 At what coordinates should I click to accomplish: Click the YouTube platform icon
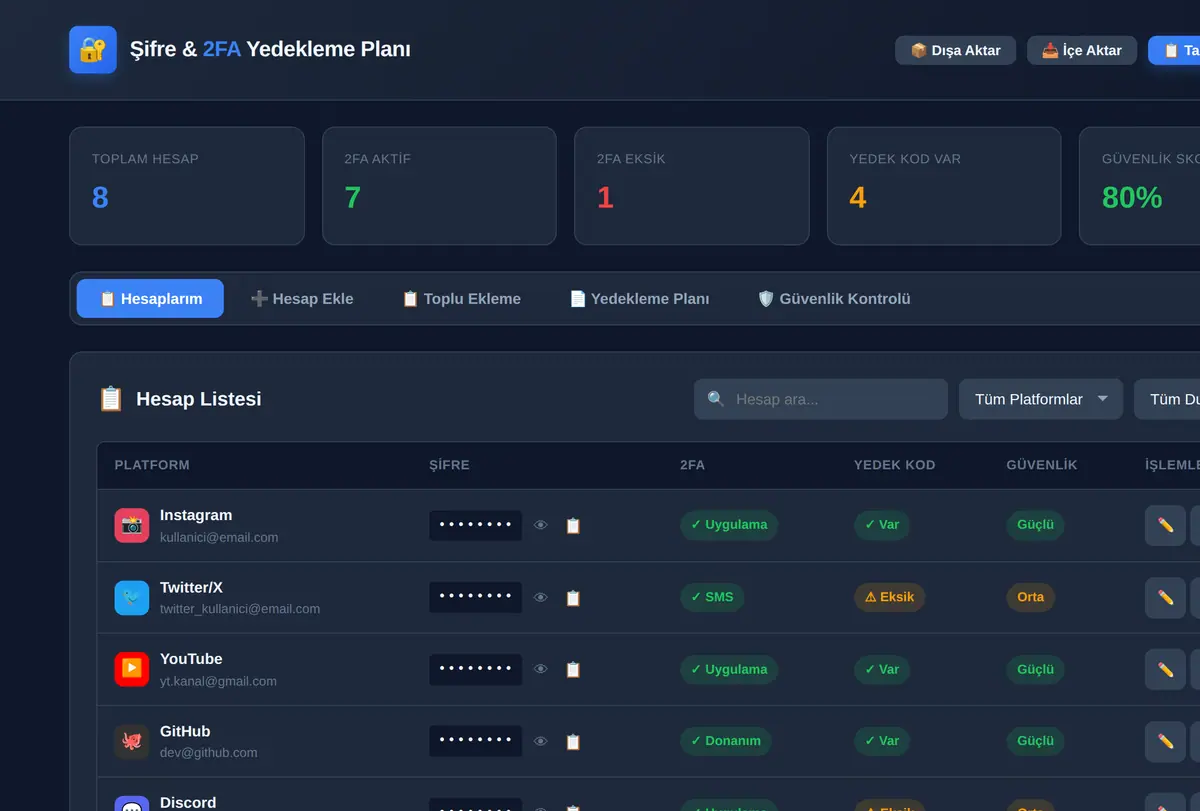pos(132,669)
